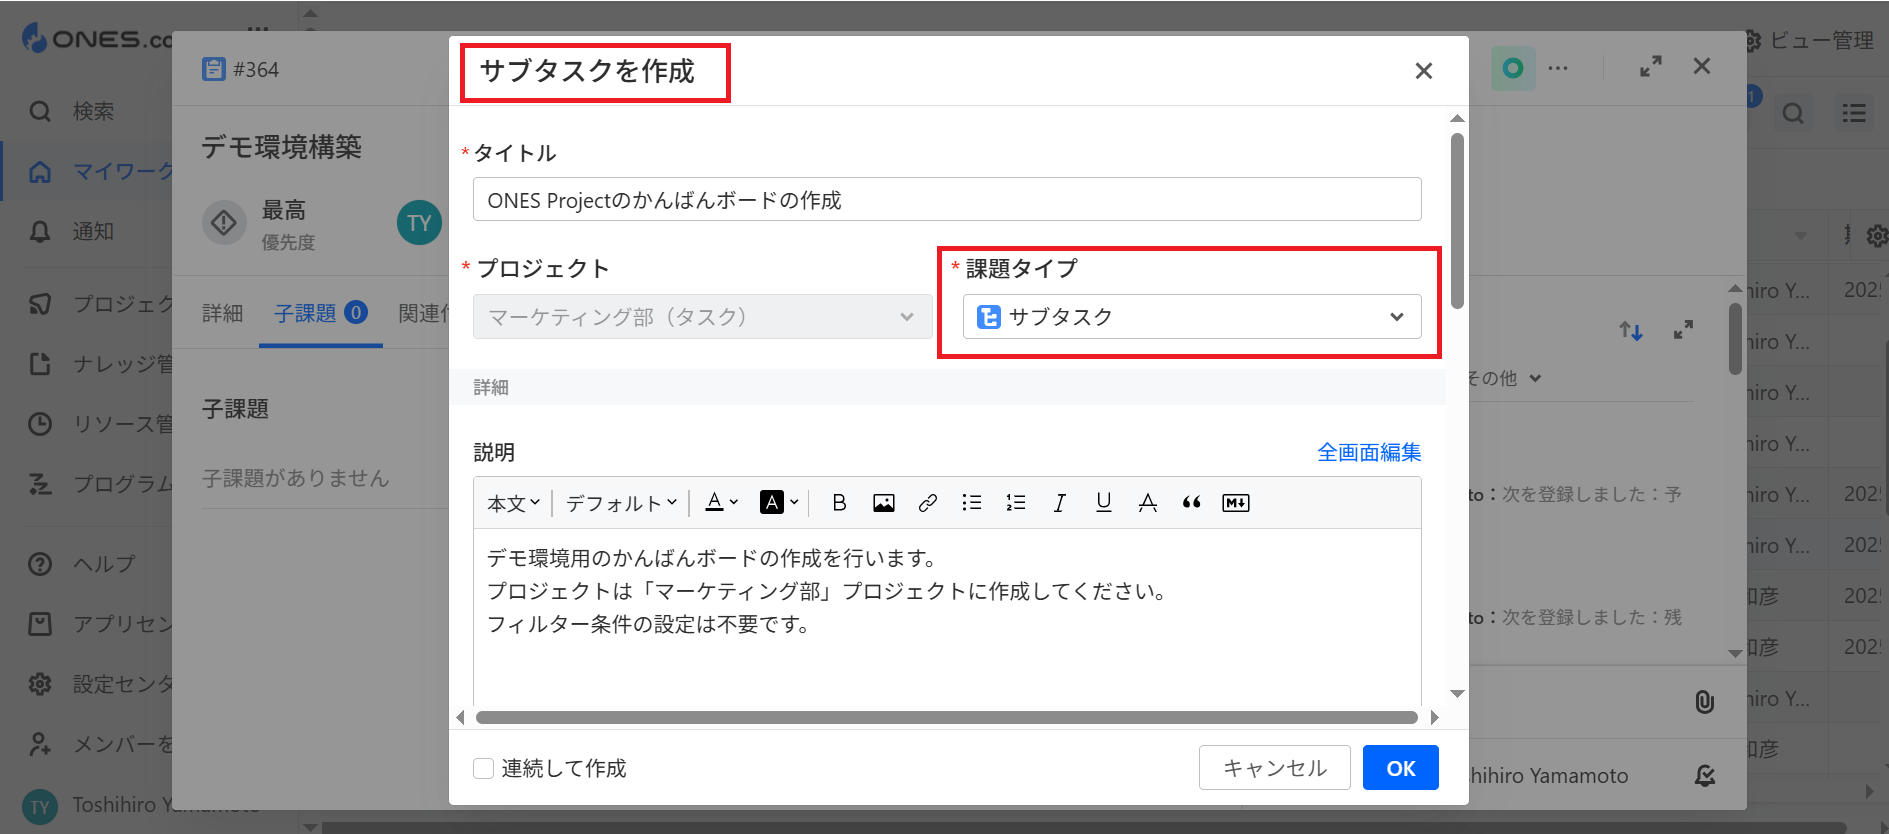Toggle italic formatting
1889x834 pixels.
1059,503
